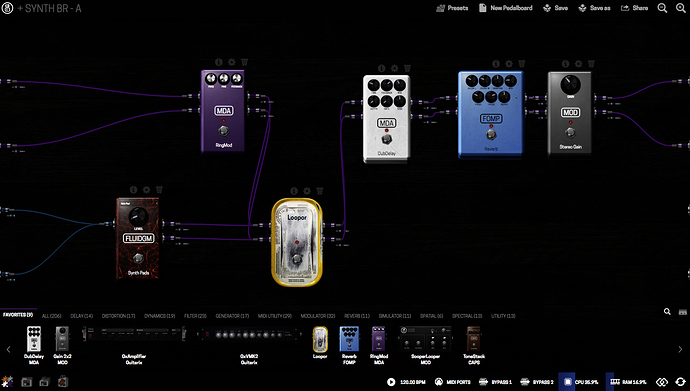Toggle the Looper pedal footswitch
Viewport: 690px width, 391px height.
click(x=297, y=258)
